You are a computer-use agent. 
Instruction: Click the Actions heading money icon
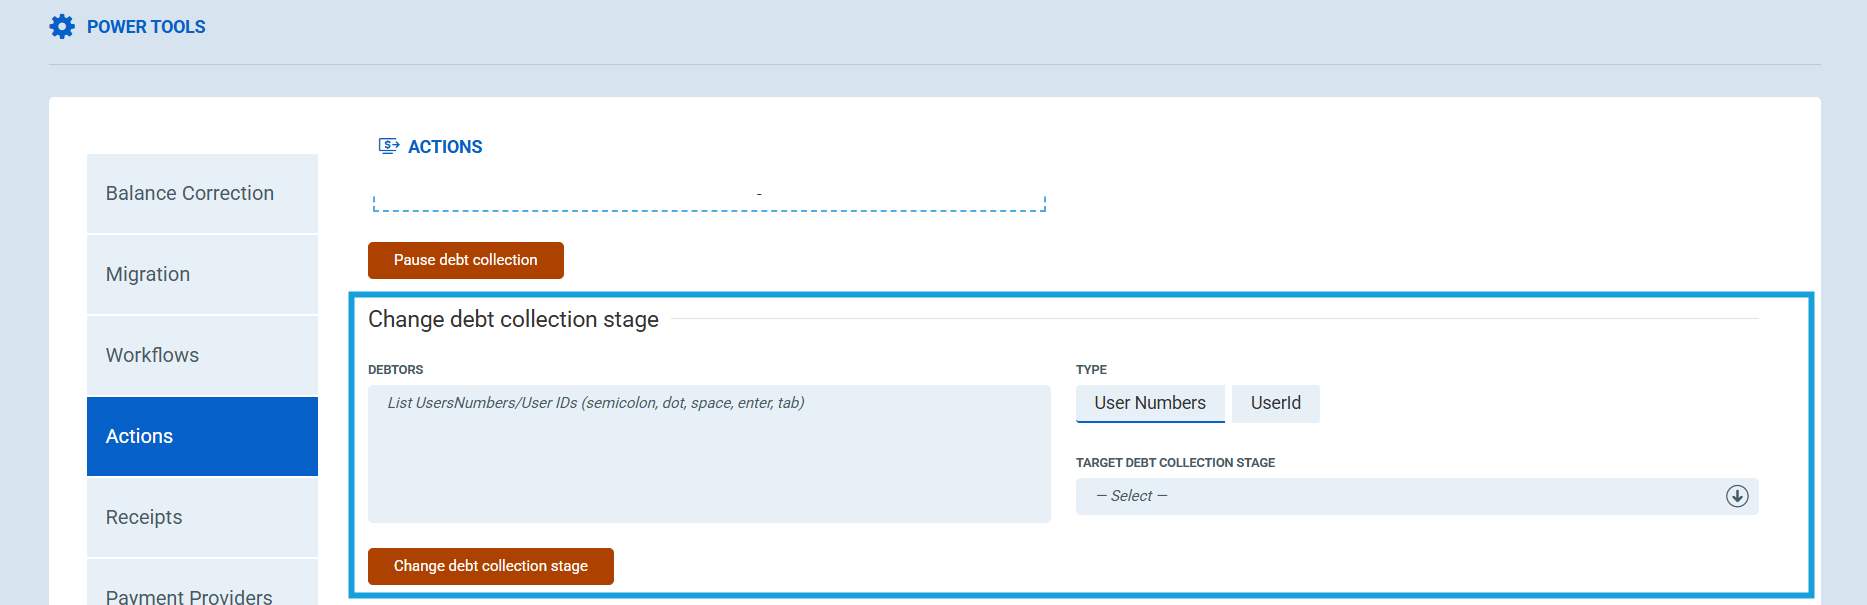(388, 146)
